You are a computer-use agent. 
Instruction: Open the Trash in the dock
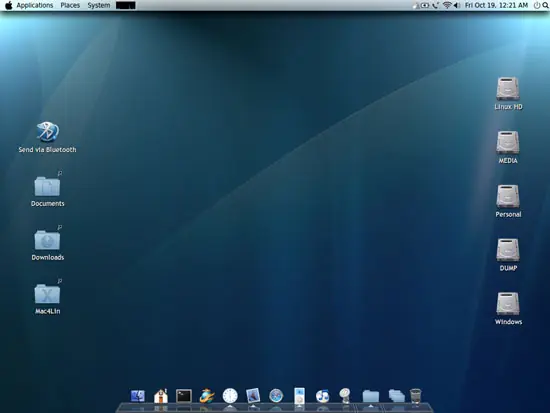coord(415,396)
